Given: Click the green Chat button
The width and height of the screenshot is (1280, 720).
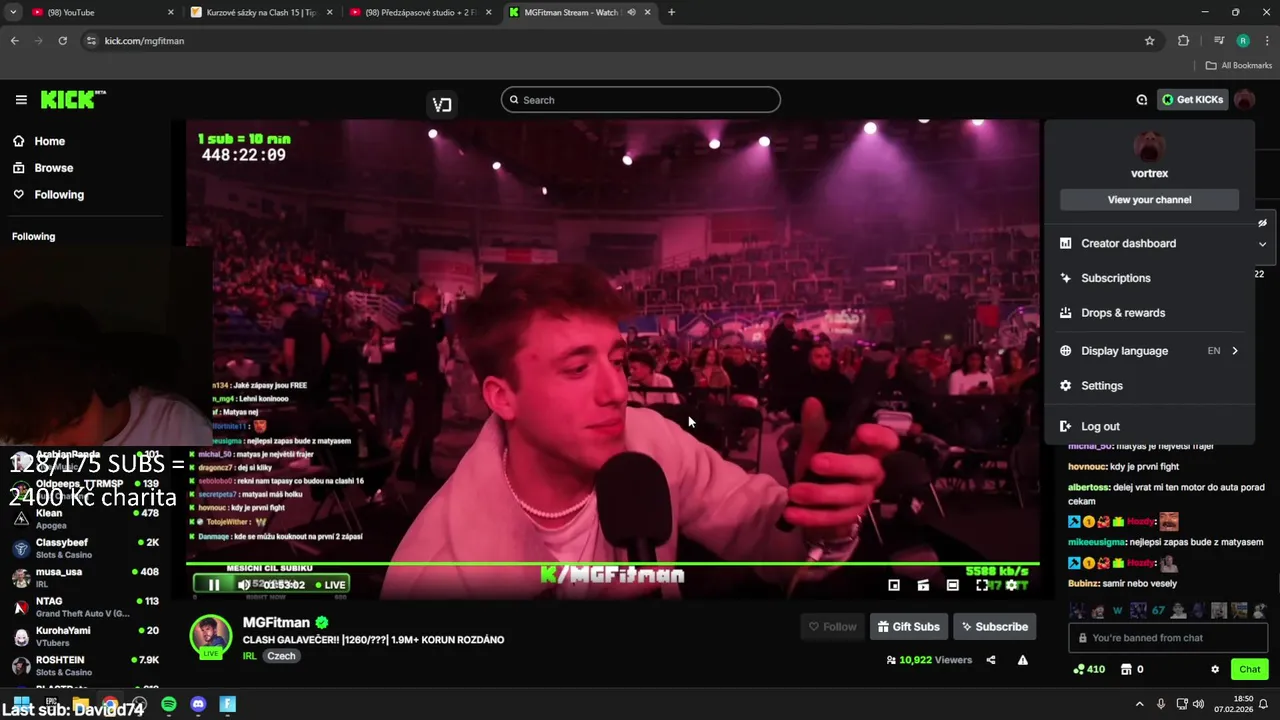Looking at the screenshot, I should pos(1250,669).
